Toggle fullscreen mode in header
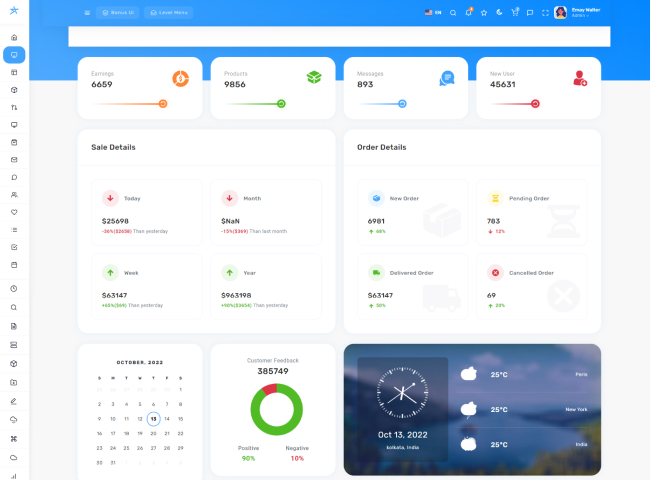The height and width of the screenshot is (480, 650). [x=545, y=13]
